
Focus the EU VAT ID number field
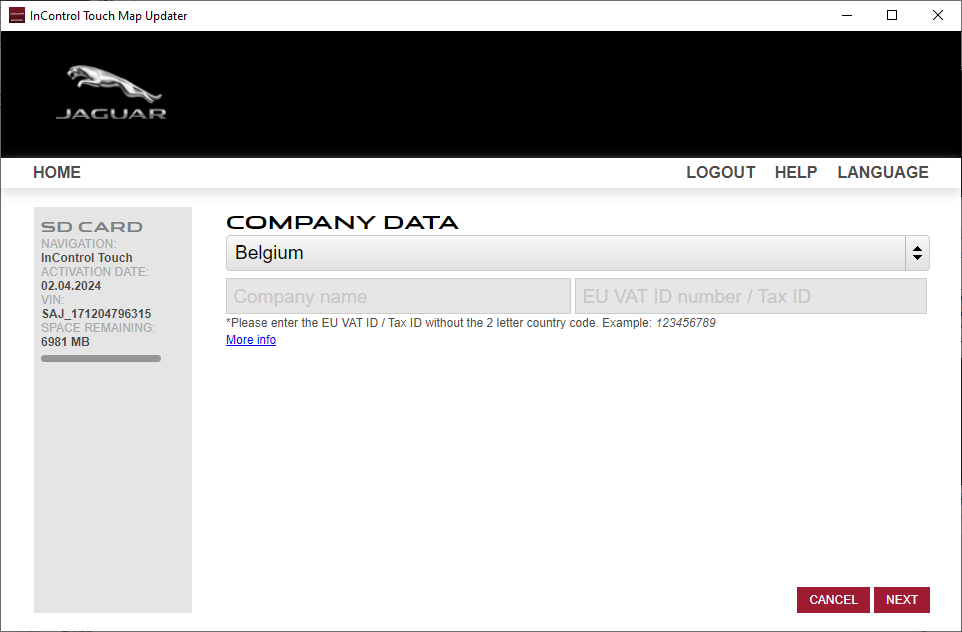click(751, 296)
